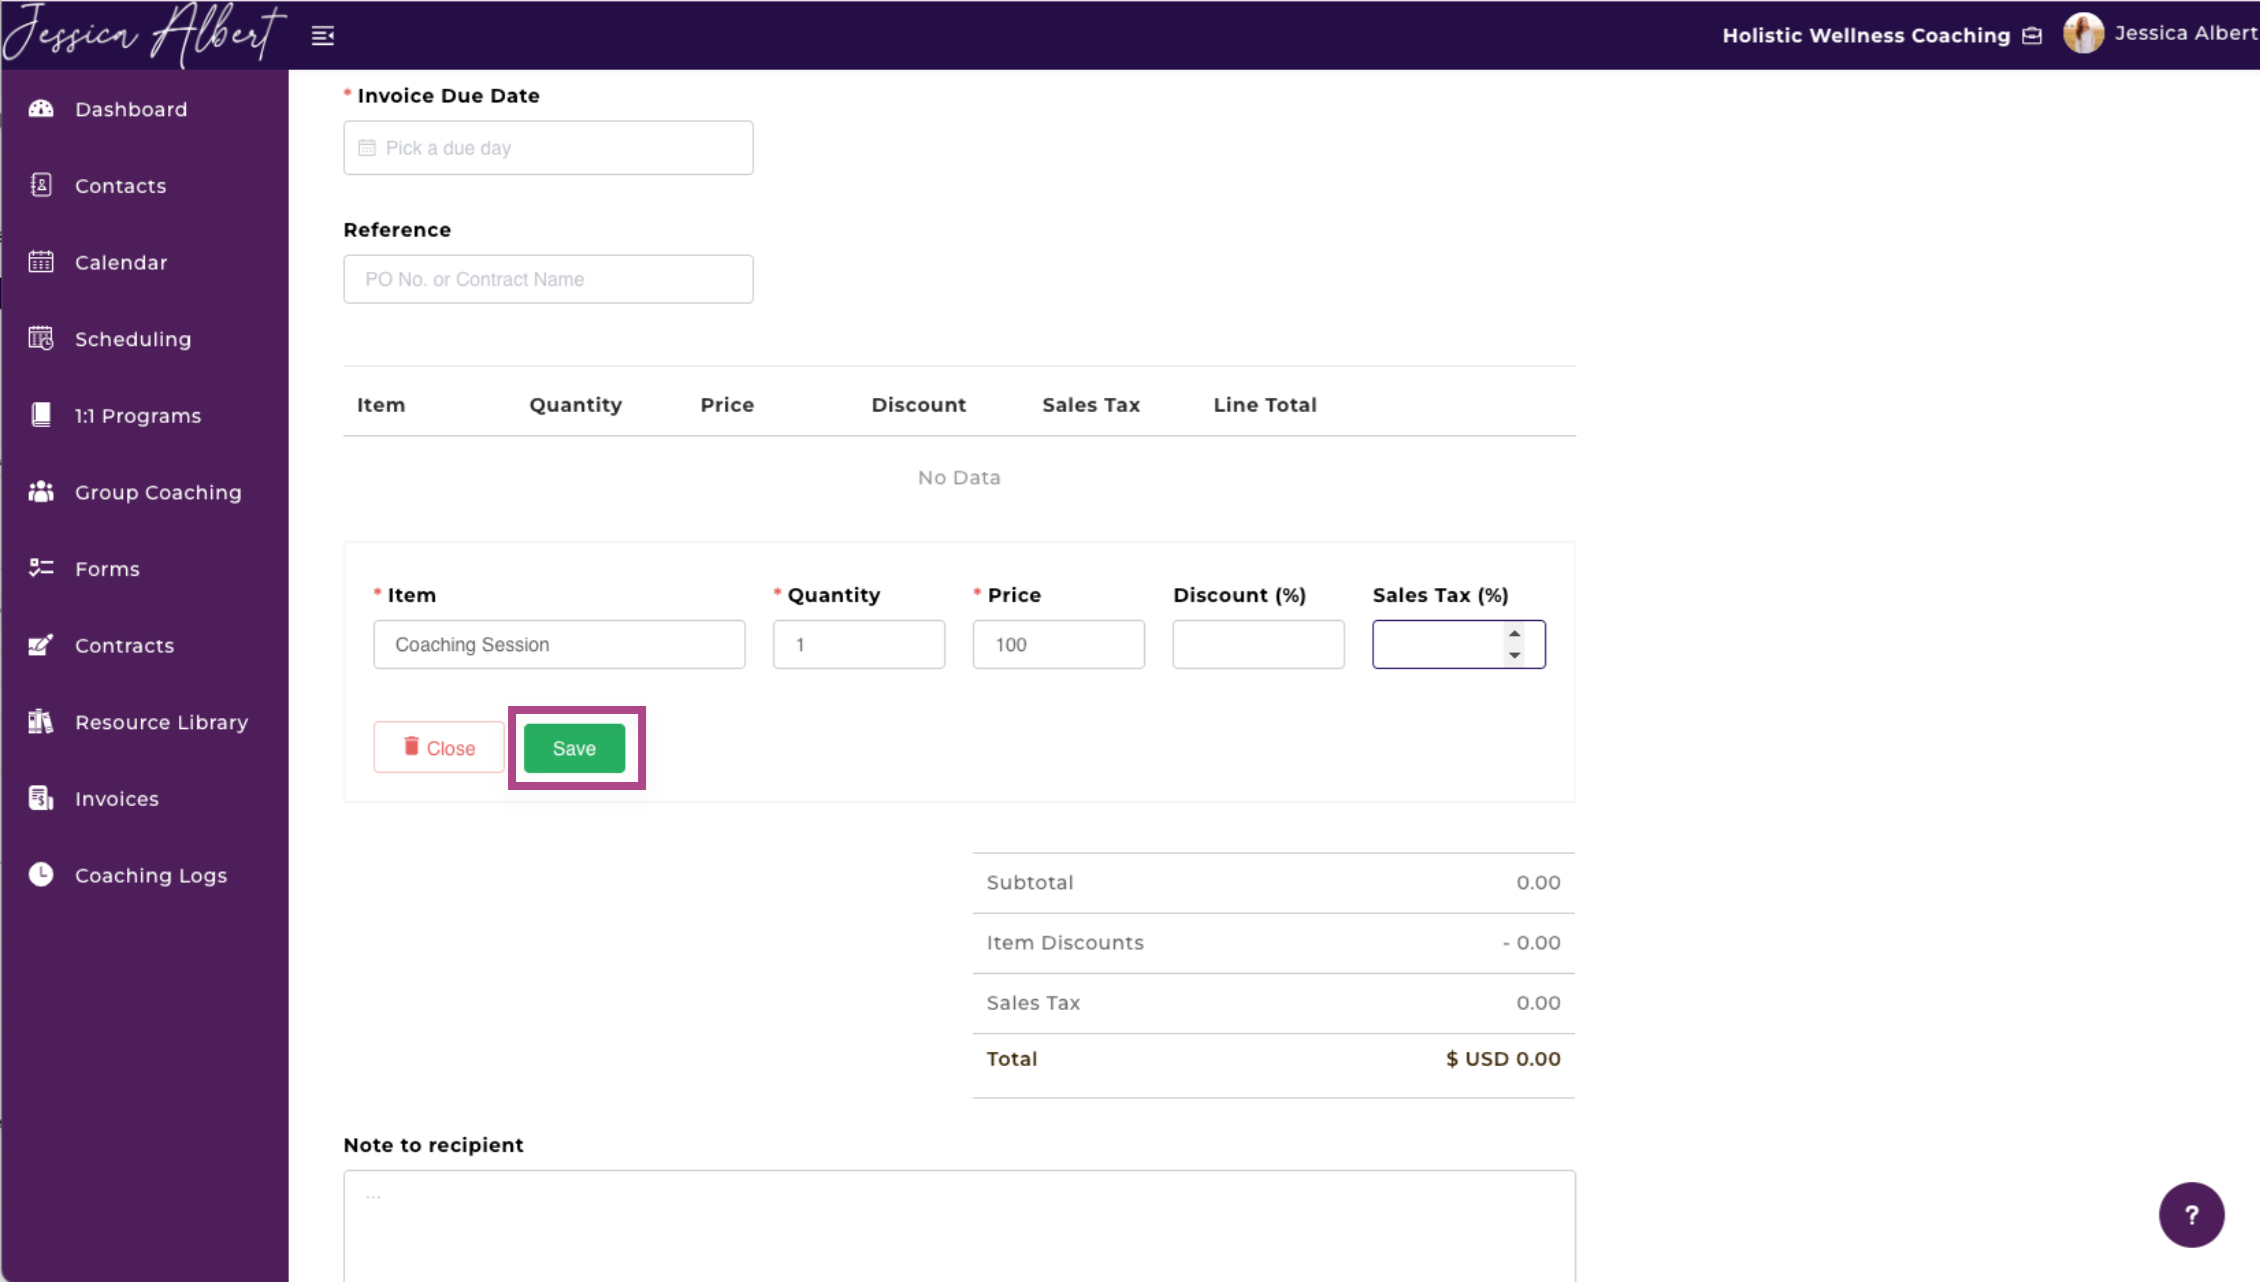The width and height of the screenshot is (2260, 1282).
Task: Click the Forms checklist icon
Action: [41, 568]
